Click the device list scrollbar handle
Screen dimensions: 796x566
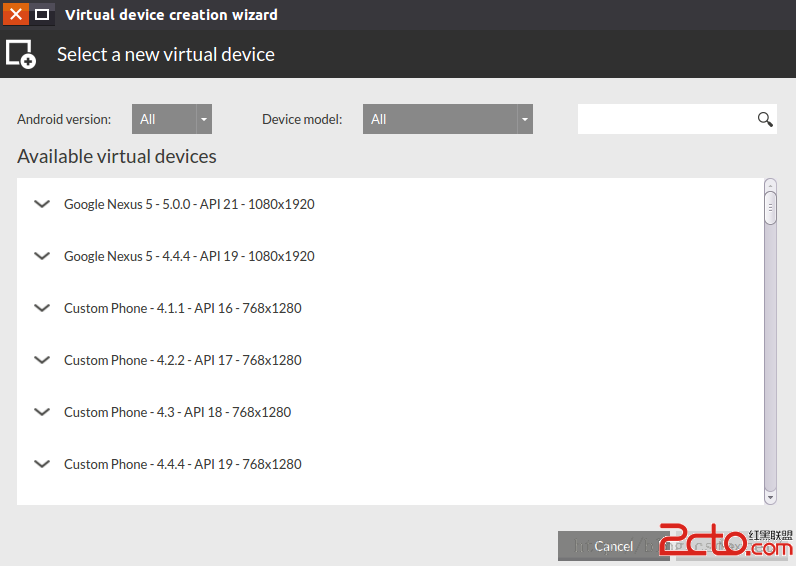(770, 208)
